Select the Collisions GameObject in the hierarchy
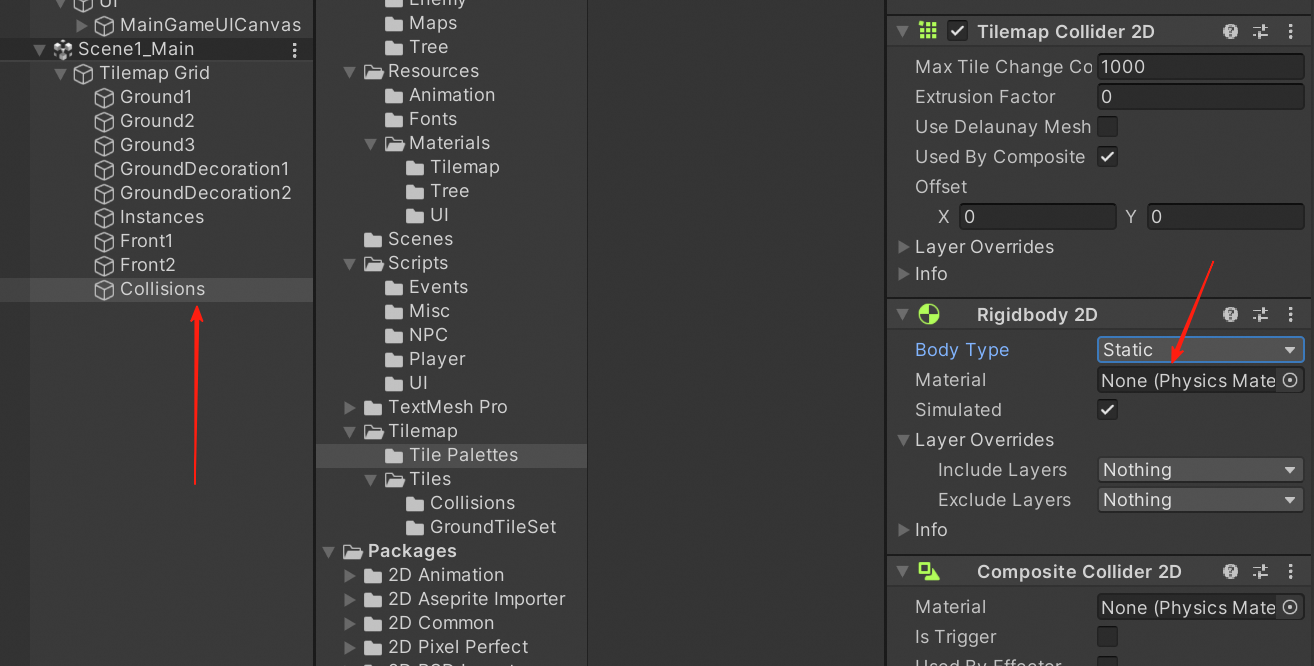This screenshot has width=1314, height=666. (164, 289)
